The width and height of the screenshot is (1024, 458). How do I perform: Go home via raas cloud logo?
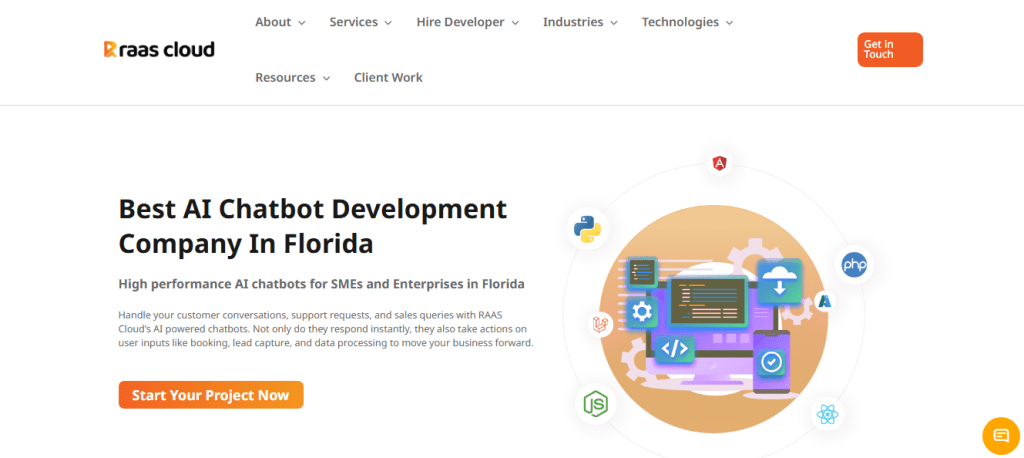pos(159,49)
